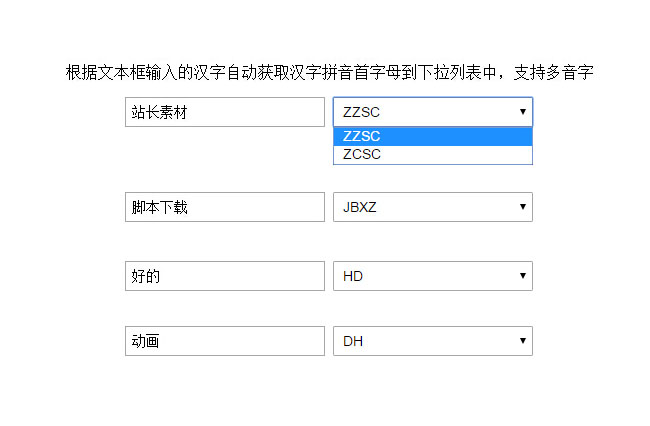Click the DH dropdown arrow icon
This screenshot has height=426, width=650.
click(522, 341)
